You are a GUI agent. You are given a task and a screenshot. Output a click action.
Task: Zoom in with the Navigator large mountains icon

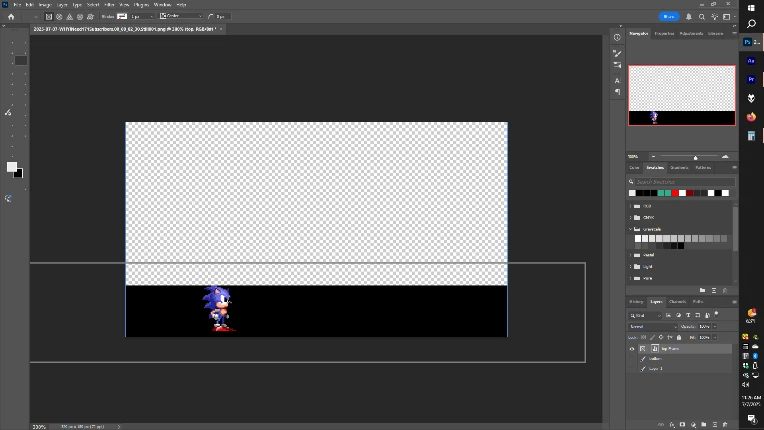pos(725,156)
